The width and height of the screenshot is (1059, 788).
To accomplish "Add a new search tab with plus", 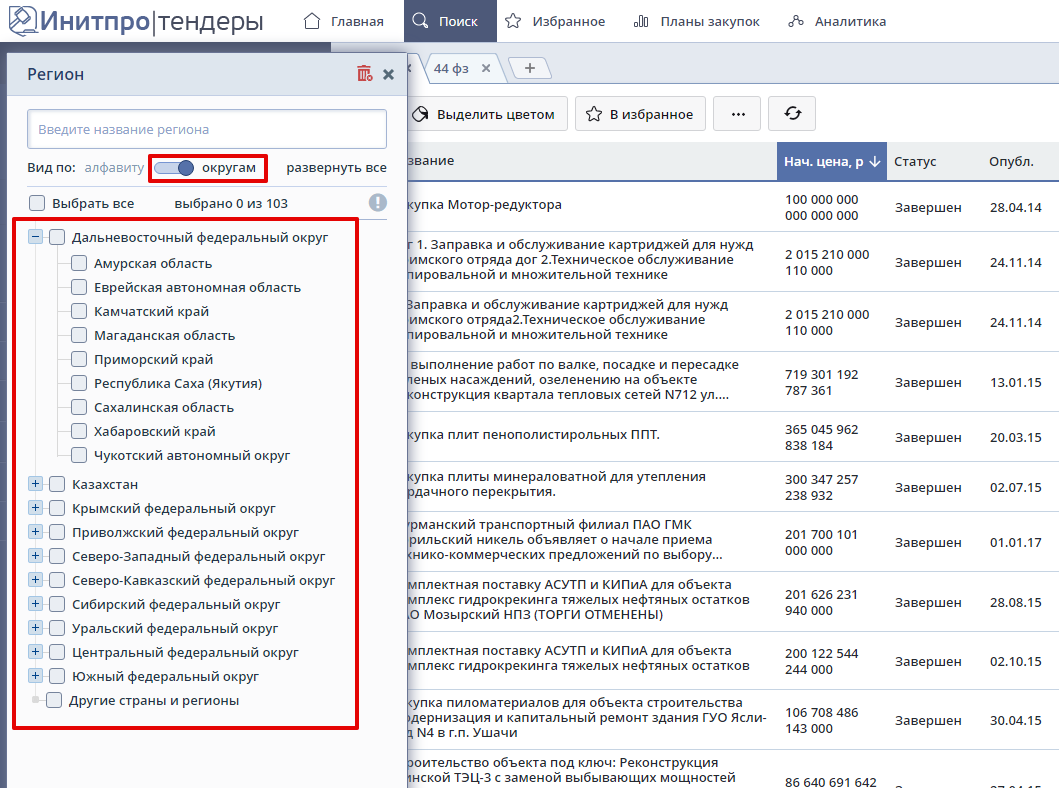I will click(530, 68).
